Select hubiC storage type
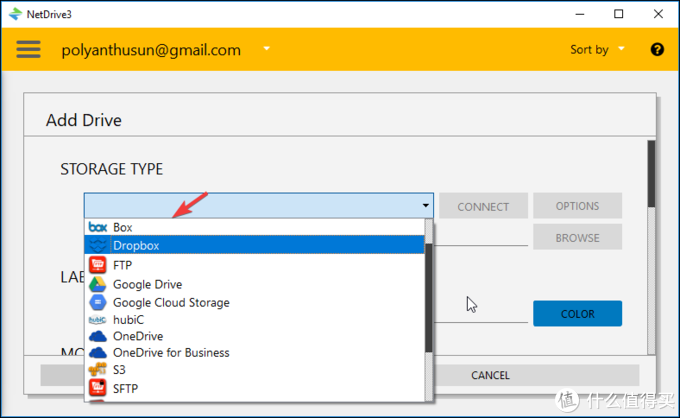This screenshot has height=418, width=680. tap(254, 320)
